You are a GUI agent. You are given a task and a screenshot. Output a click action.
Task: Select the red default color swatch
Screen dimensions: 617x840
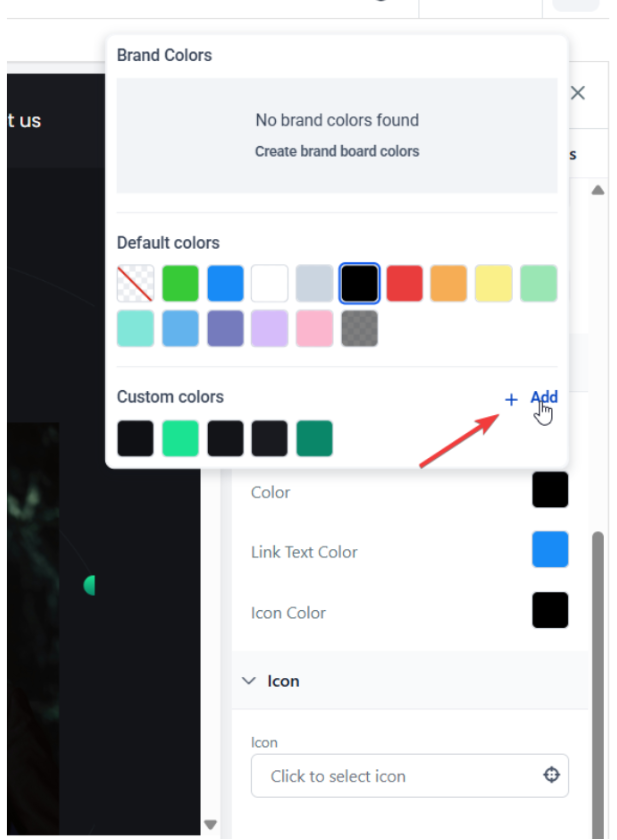point(404,283)
